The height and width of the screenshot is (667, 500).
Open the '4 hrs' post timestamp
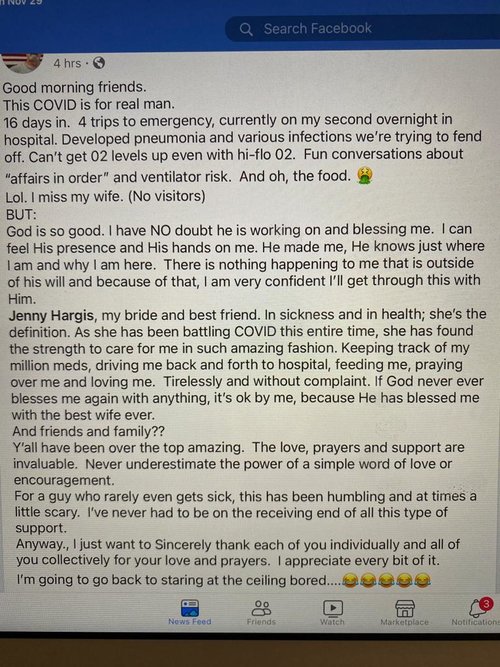(x=67, y=63)
